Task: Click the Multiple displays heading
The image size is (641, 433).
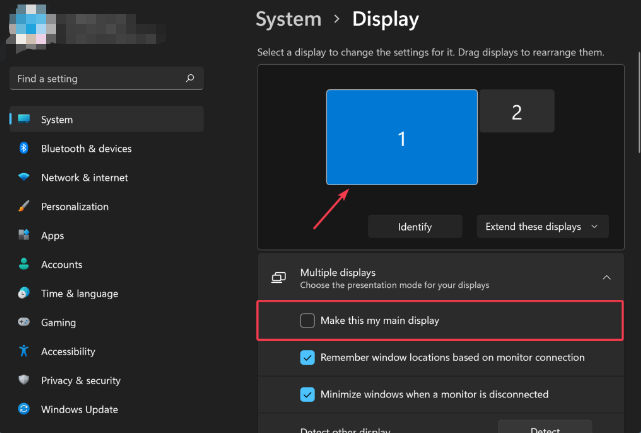Action: [338, 272]
